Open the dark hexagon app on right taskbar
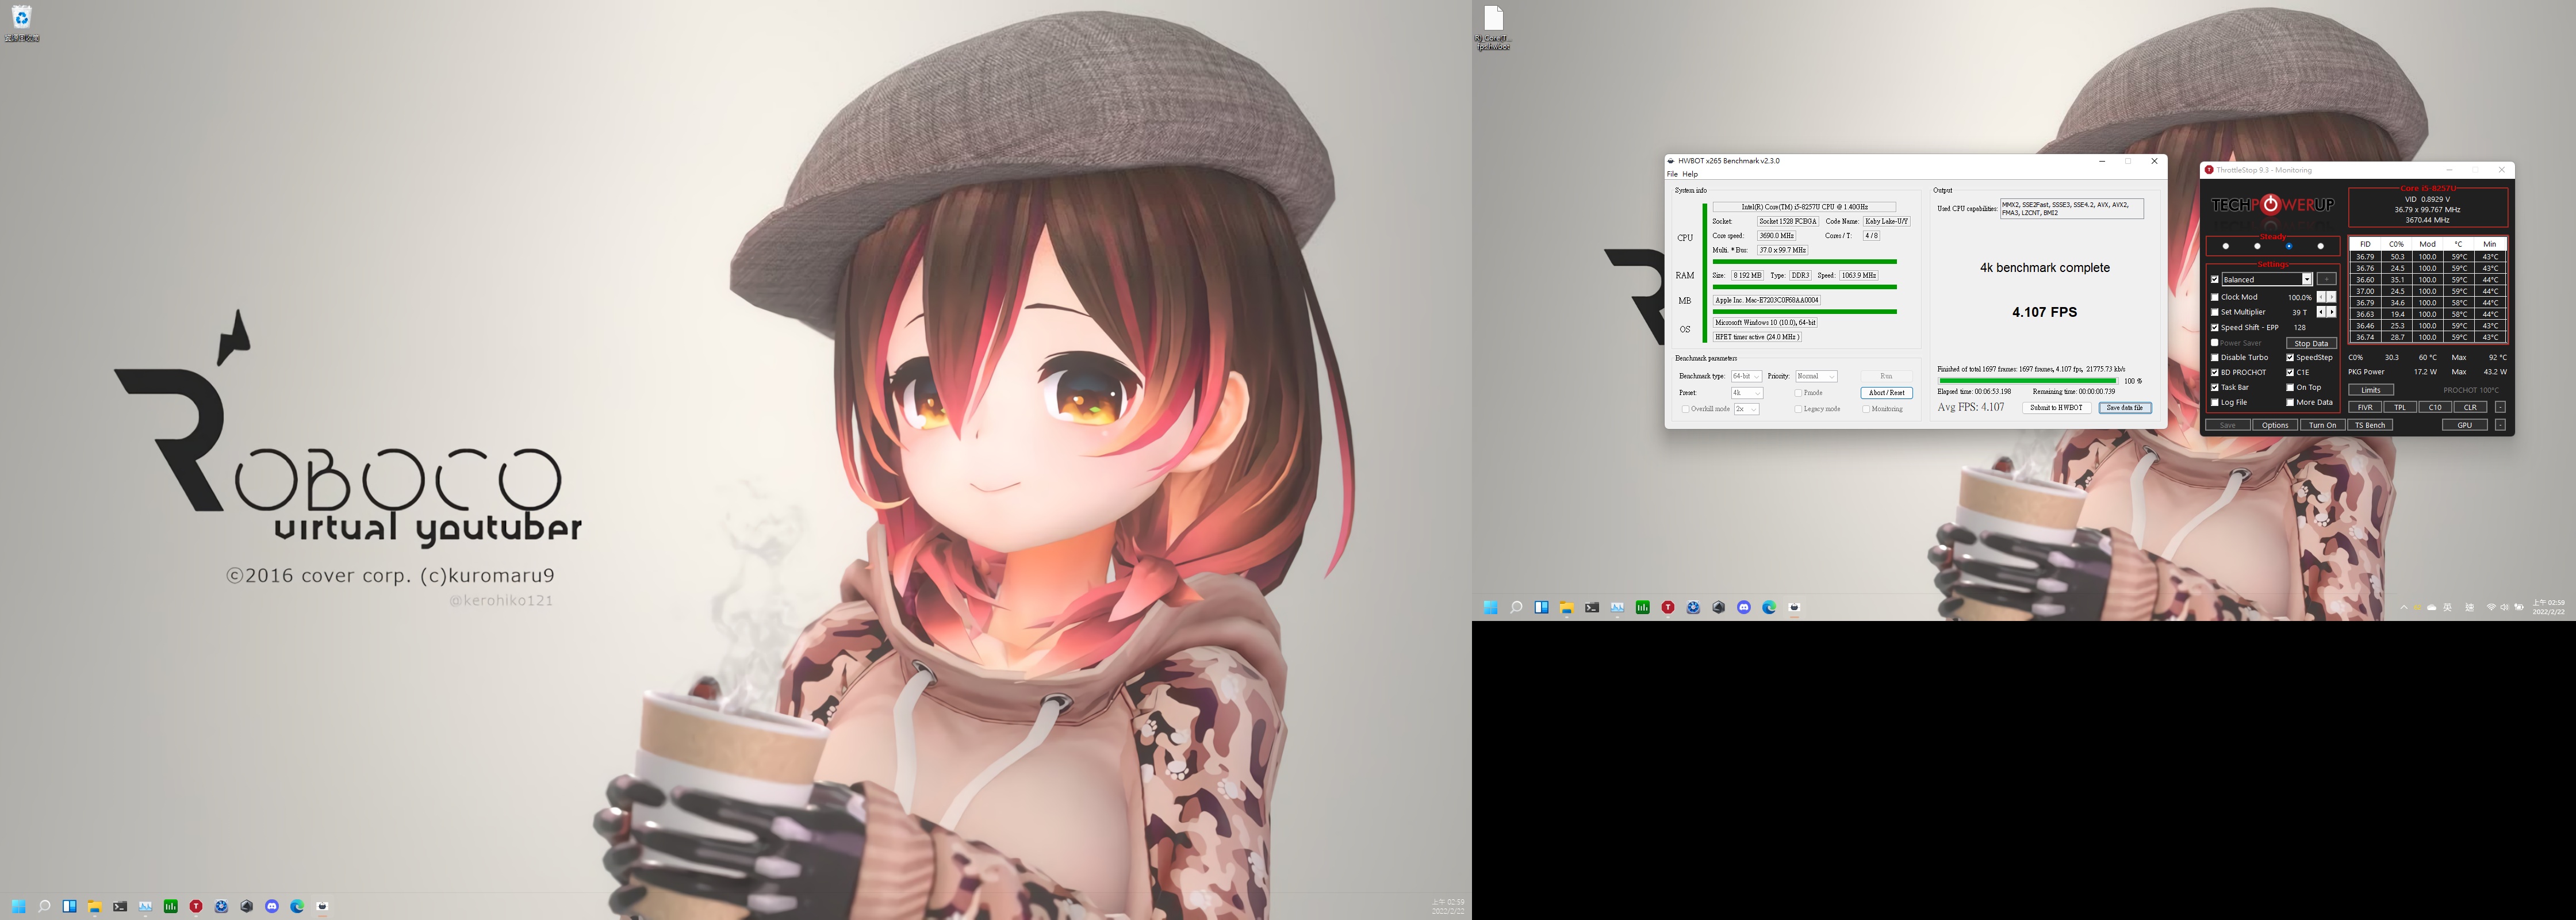Screen dimensions: 2576x920 [x=1718, y=607]
